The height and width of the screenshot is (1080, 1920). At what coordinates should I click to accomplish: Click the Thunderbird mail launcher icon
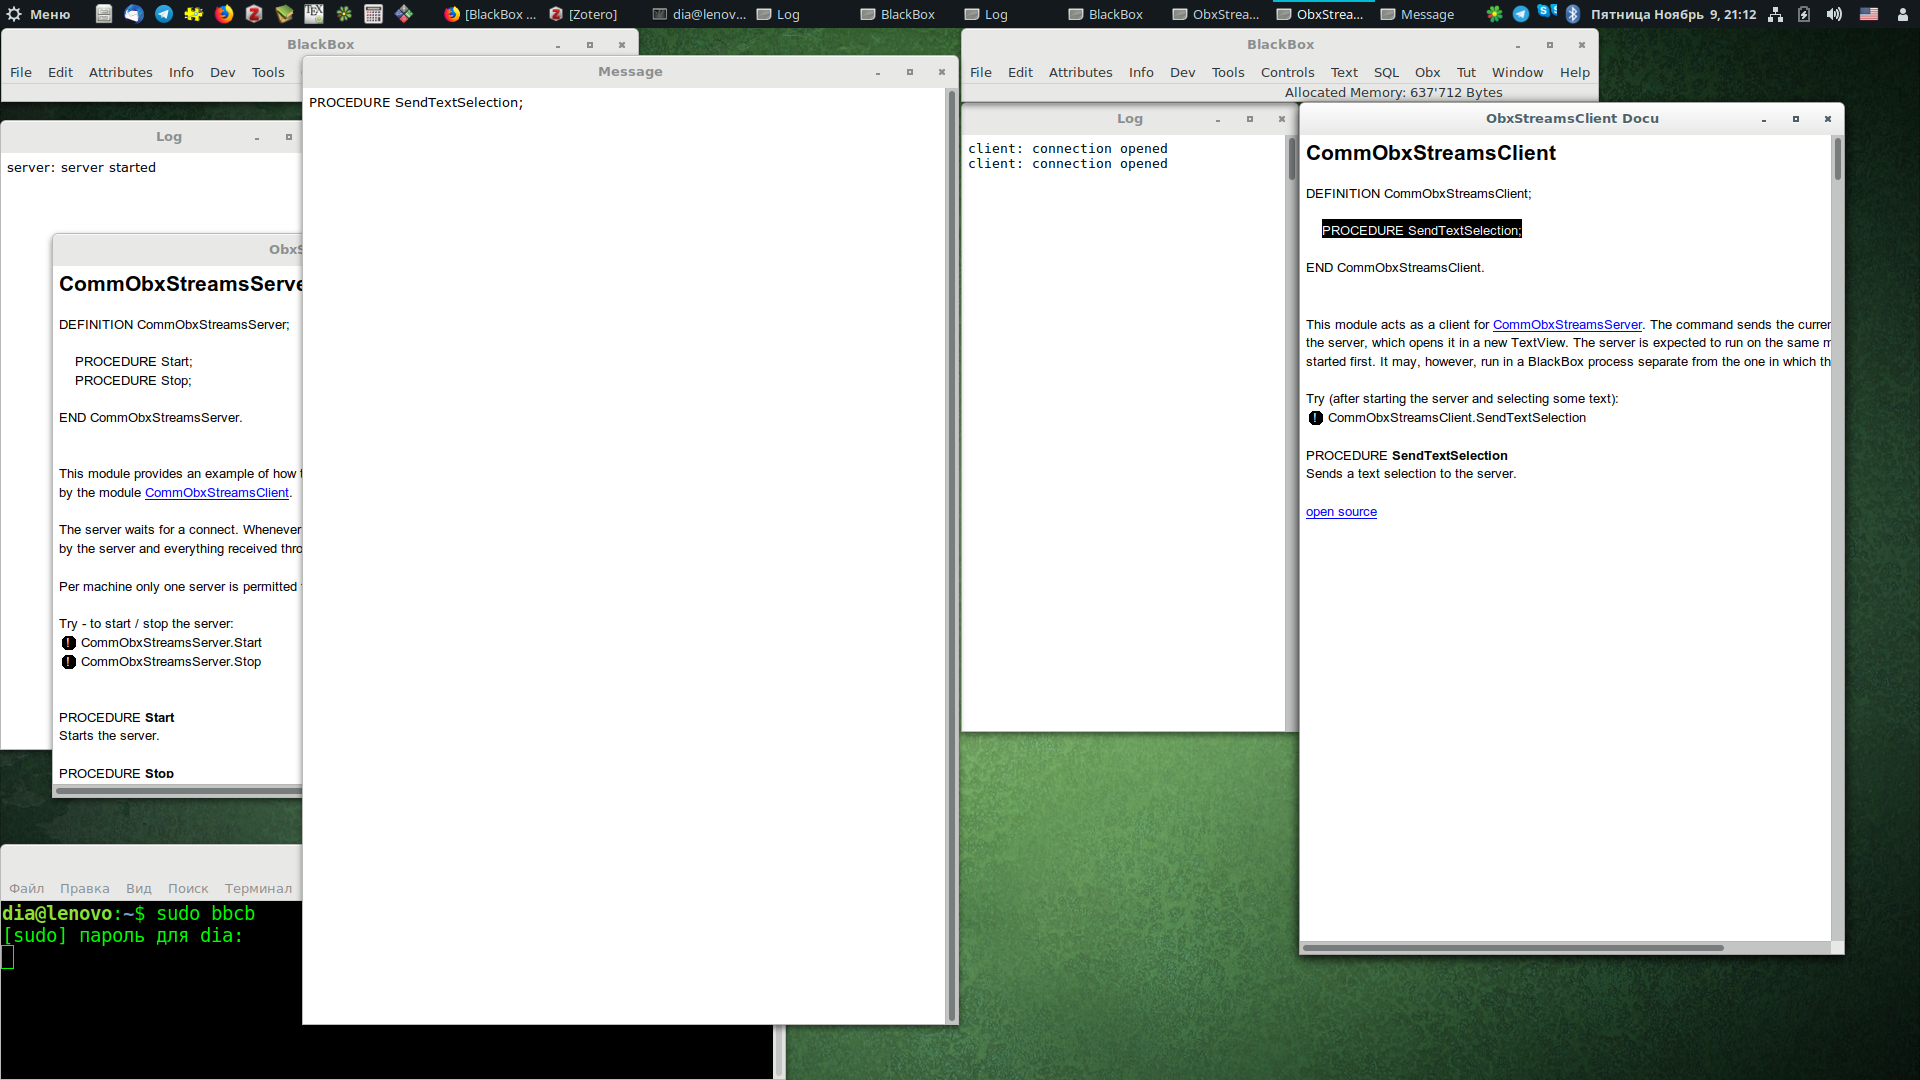pyautogui.click(x=133, y=14)
